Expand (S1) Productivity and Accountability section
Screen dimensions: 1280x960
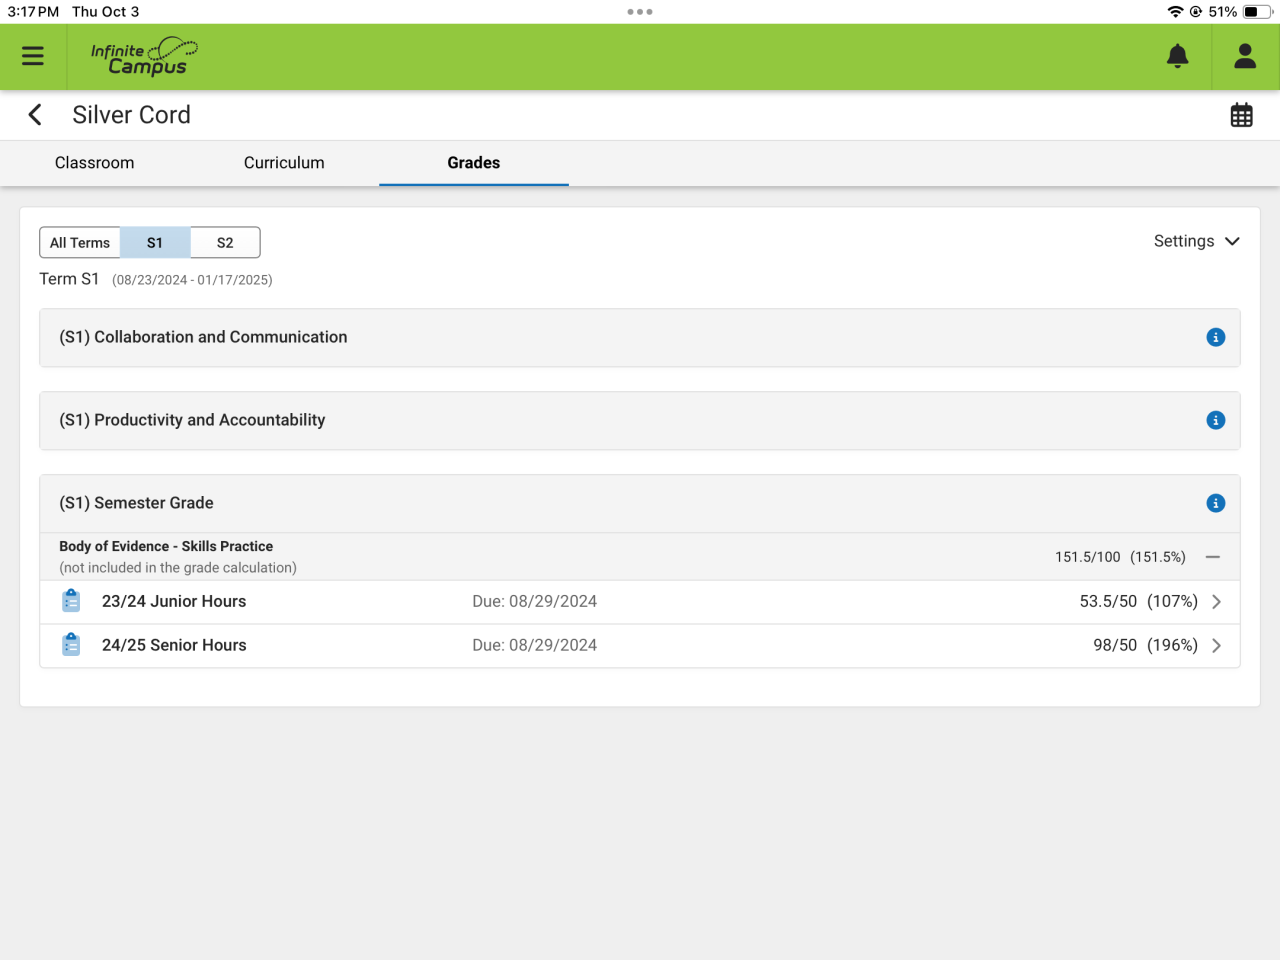tap(640, 421)
